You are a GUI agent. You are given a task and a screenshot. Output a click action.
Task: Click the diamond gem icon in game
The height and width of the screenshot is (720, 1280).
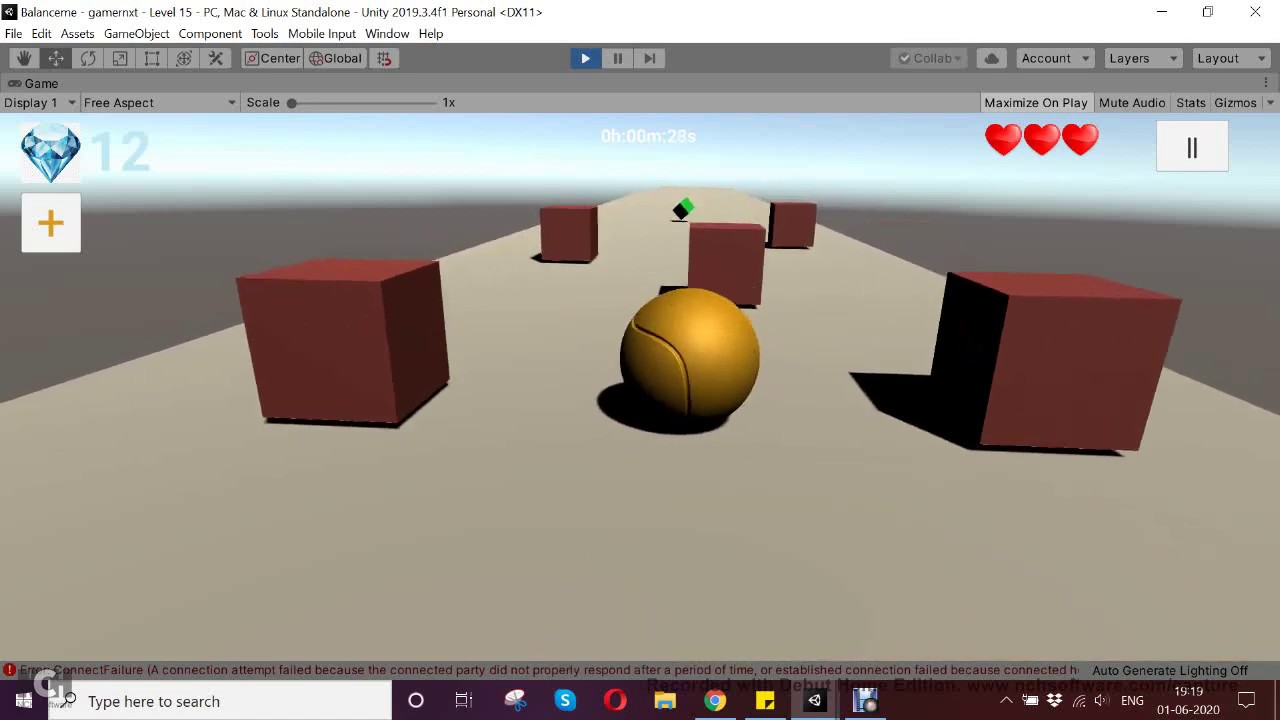(x=51, y=153)
